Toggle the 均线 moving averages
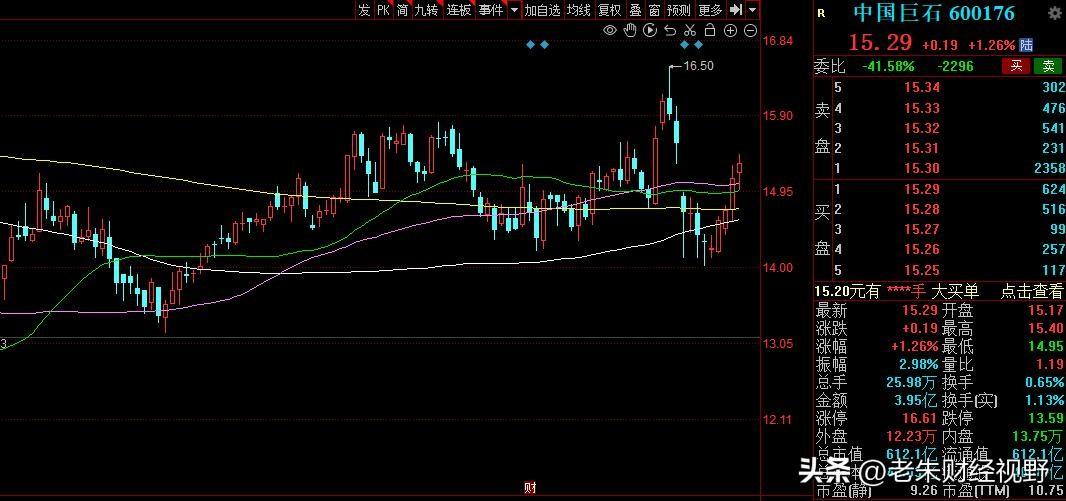The height and width of the screenshot is (501, 1066). click(579, 10)
